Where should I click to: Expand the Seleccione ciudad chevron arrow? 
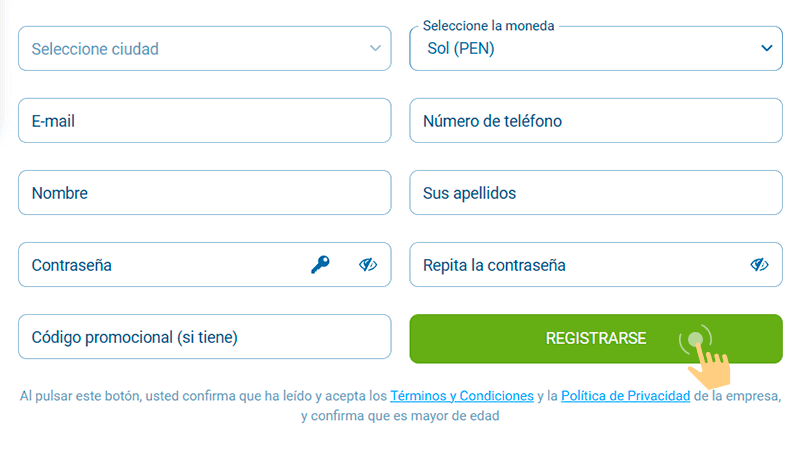point(375,48)
